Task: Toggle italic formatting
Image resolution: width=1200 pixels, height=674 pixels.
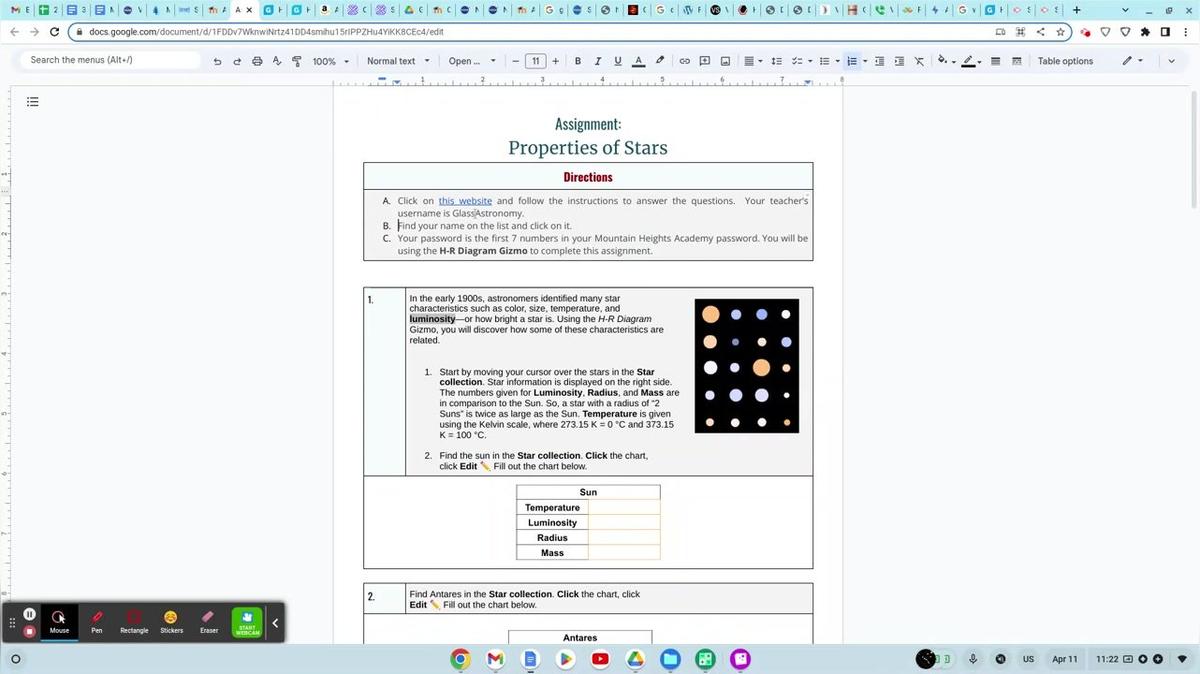Action: pos(598,61)
